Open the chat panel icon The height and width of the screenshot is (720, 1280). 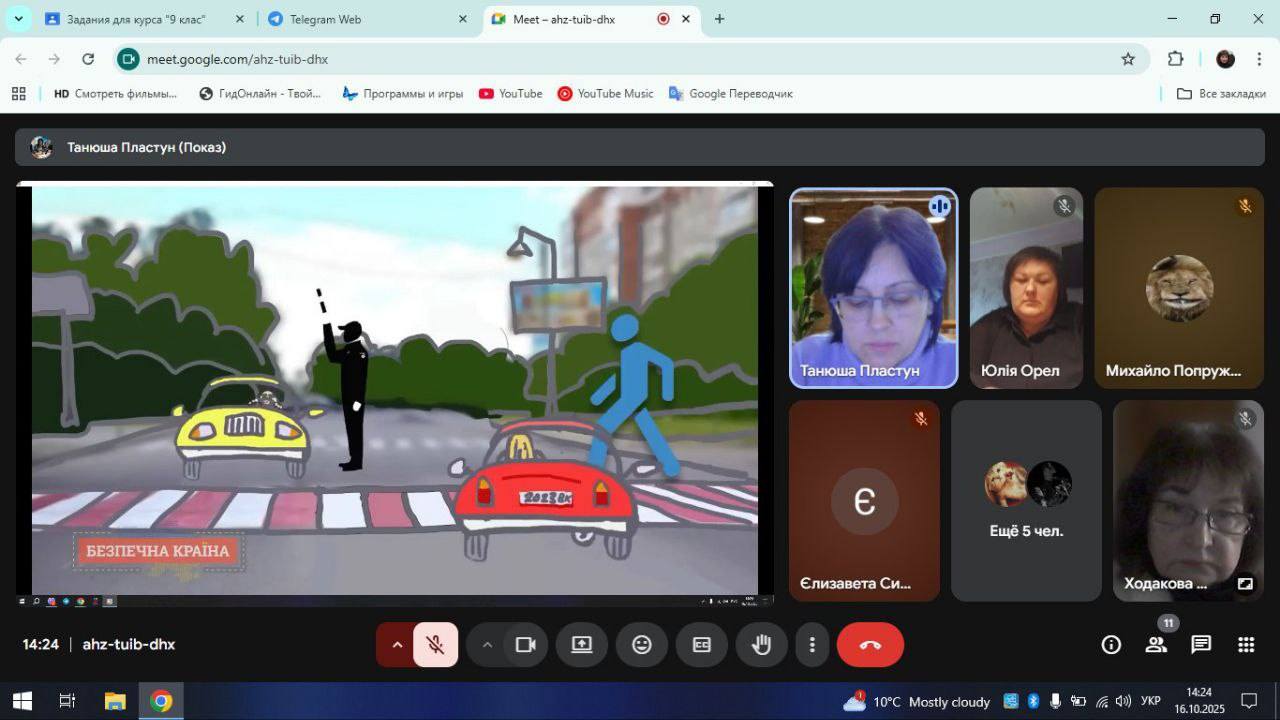click(1201, 645)
